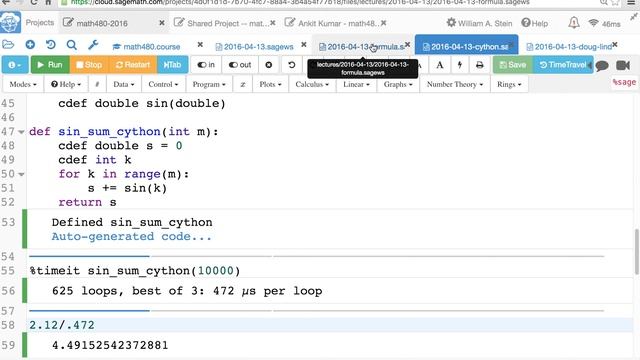Toggle input visibility with 'in' button
Screen dimensions: 640x360
point(206,65)
